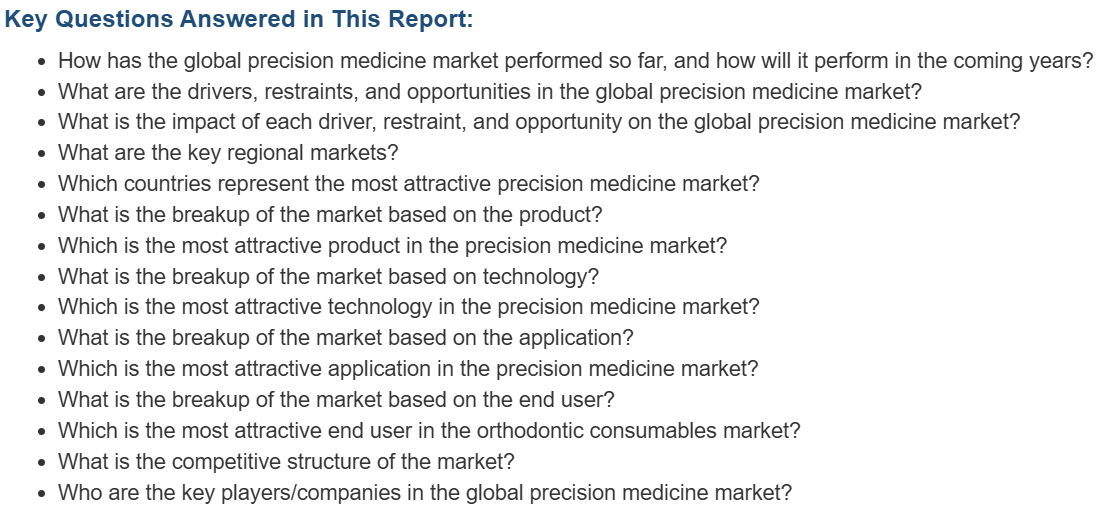Click the breakup based on the product line
Image resolution: width=1100 pixels, height=518 pixels.
coord(330,215)
